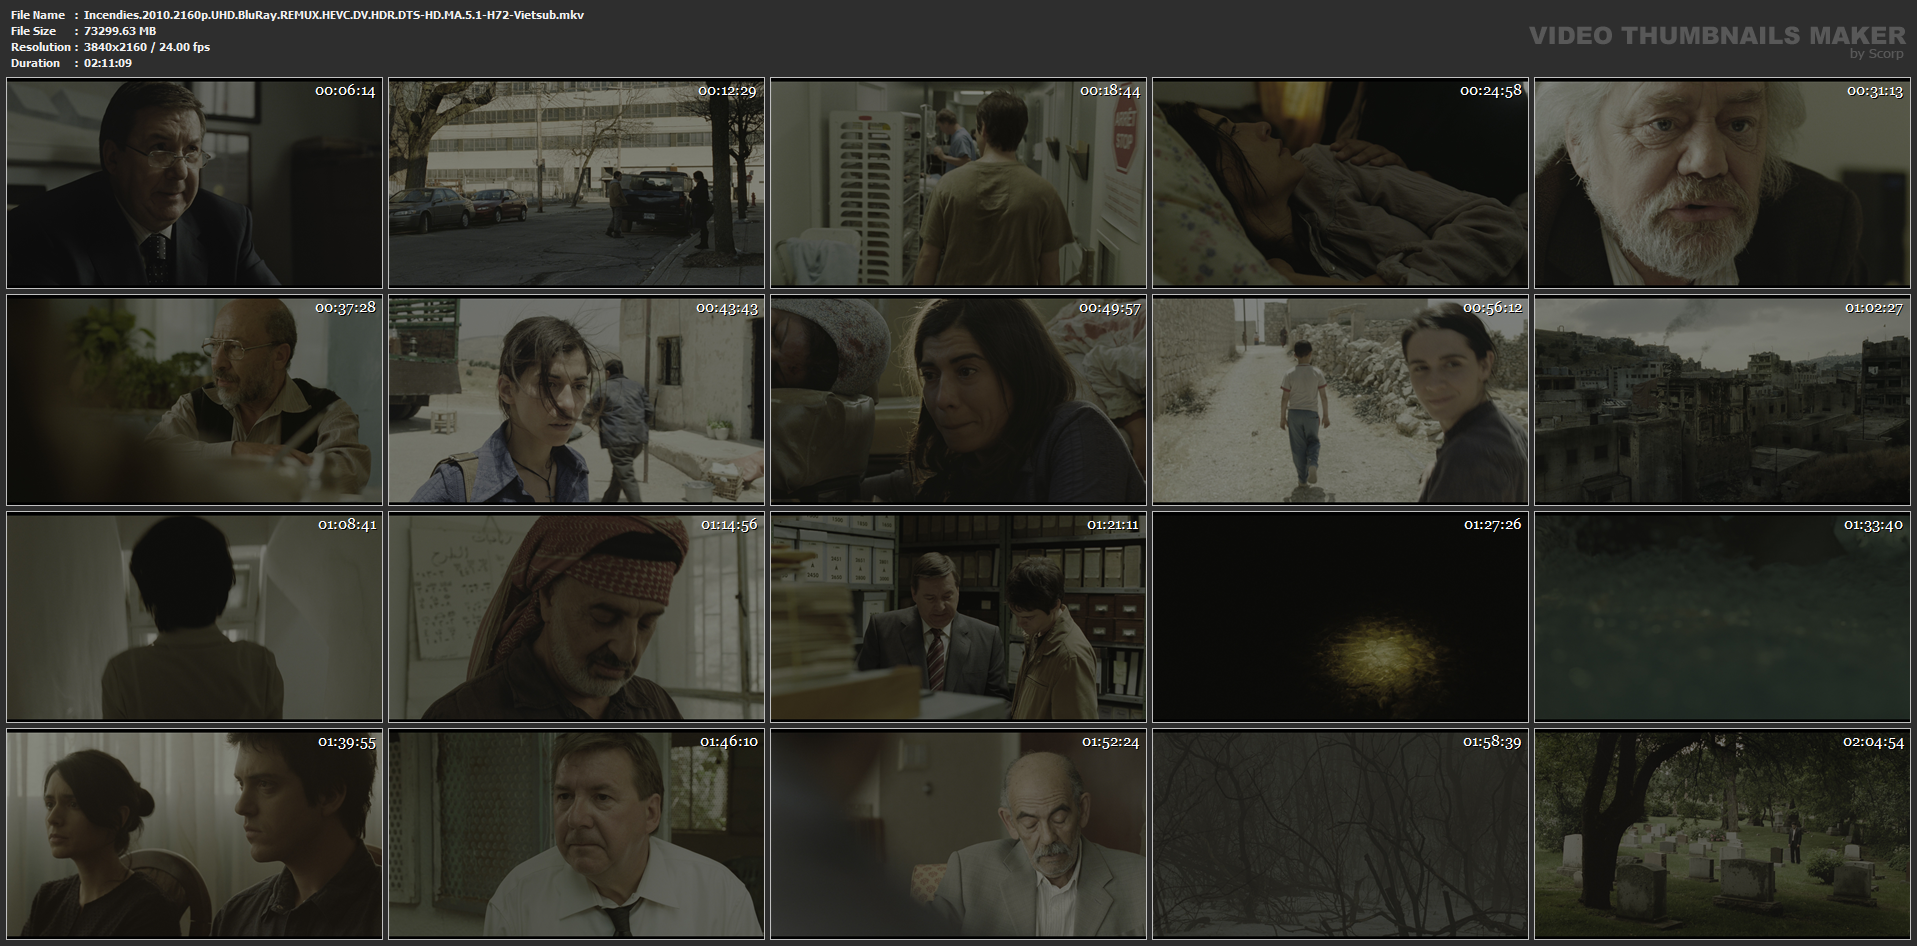Open the frame timestamped 01:58:39

point(1340,834)
